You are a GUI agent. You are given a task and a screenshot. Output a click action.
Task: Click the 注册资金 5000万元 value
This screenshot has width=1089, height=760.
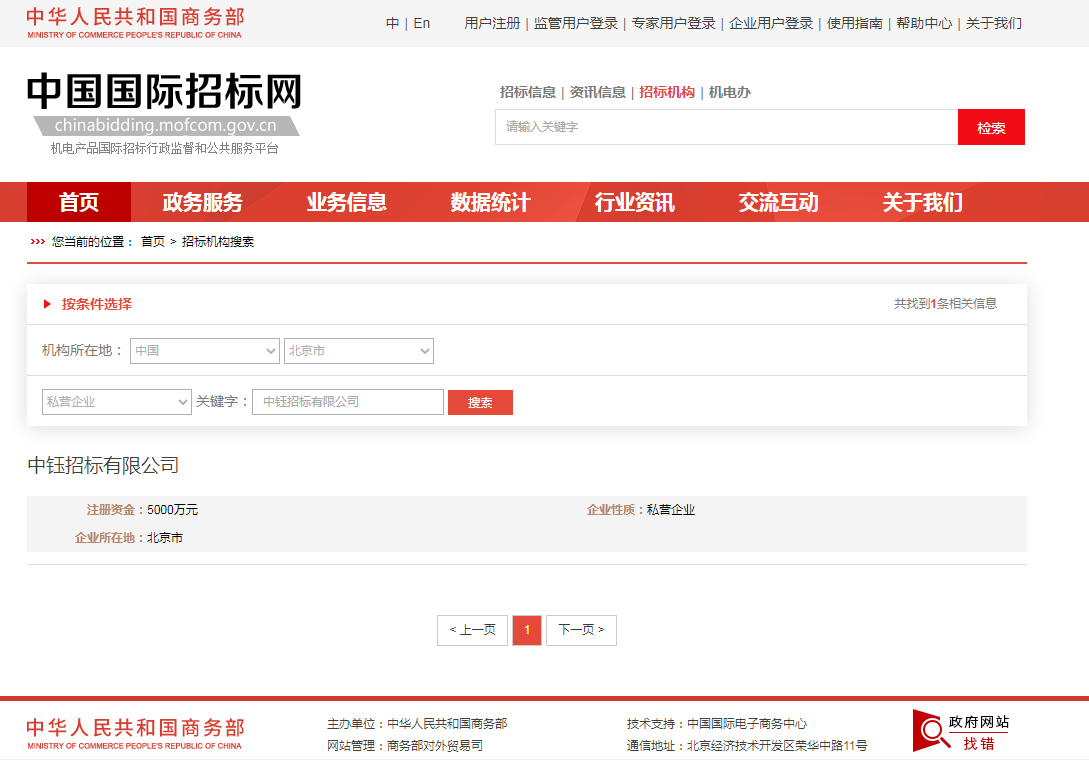point(172,510)
